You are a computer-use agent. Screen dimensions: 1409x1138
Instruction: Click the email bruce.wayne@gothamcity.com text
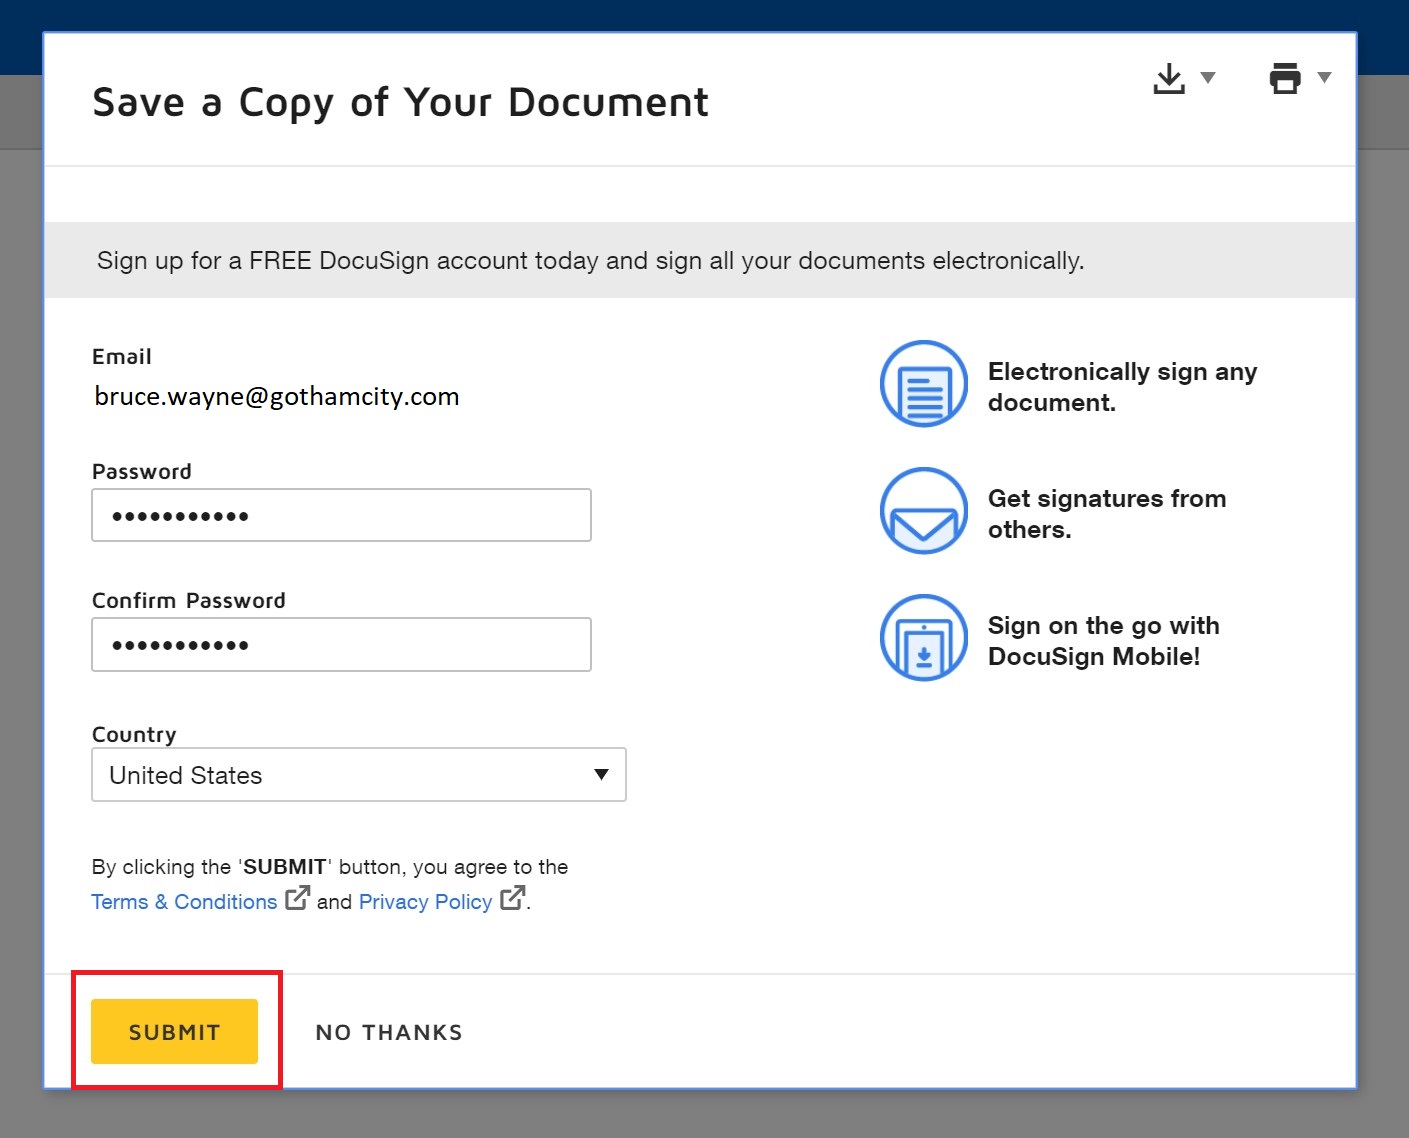click(277, 397)
